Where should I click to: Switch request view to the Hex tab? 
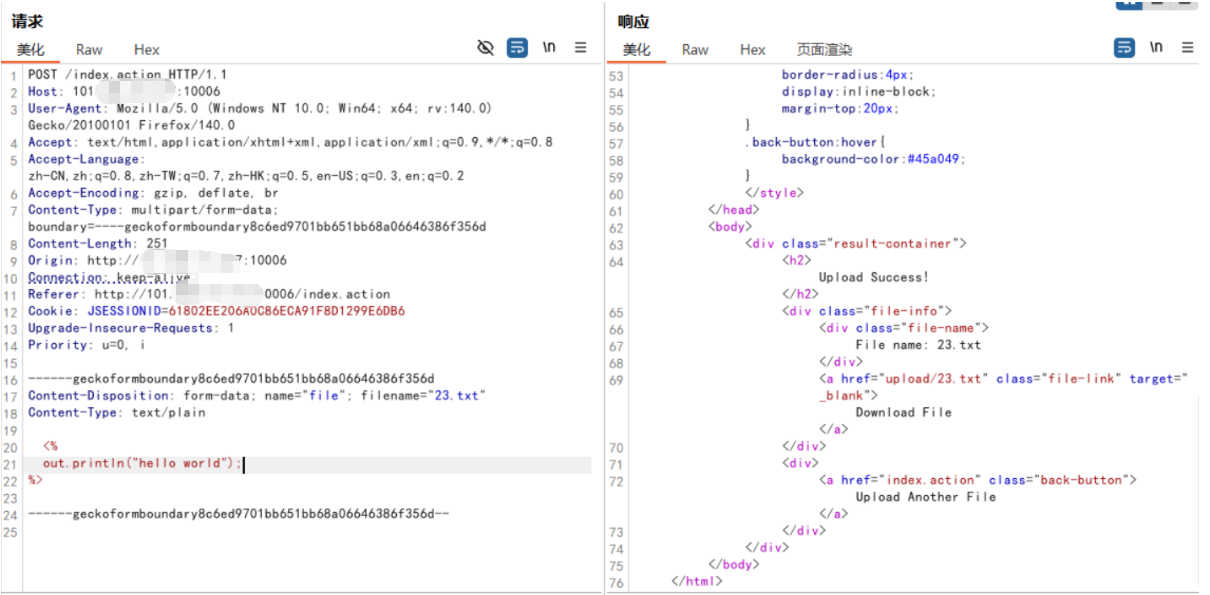click(x=146, y=50)
